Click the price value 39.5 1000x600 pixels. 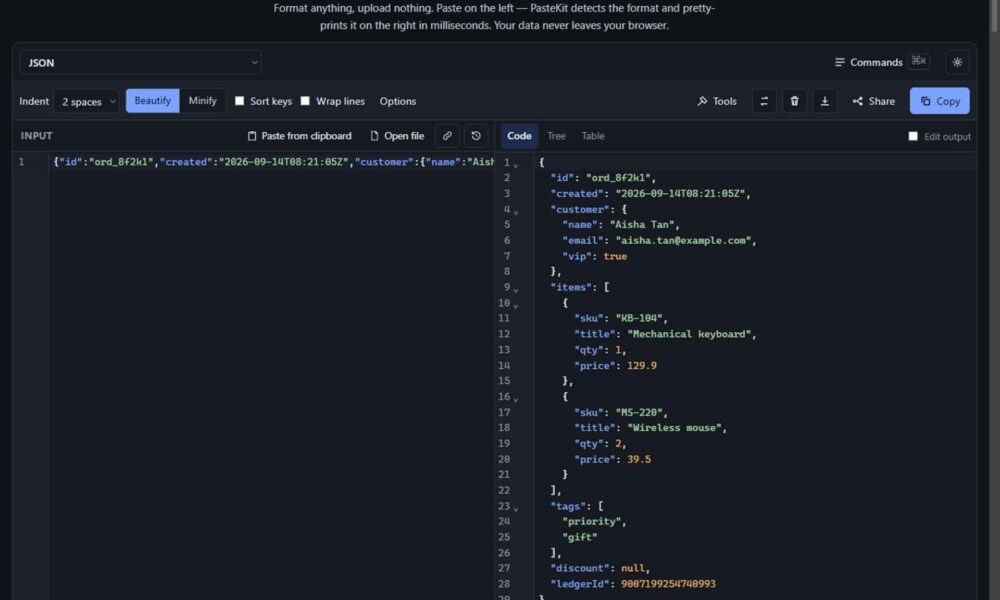pyautogui.click(x=638, y=459)
